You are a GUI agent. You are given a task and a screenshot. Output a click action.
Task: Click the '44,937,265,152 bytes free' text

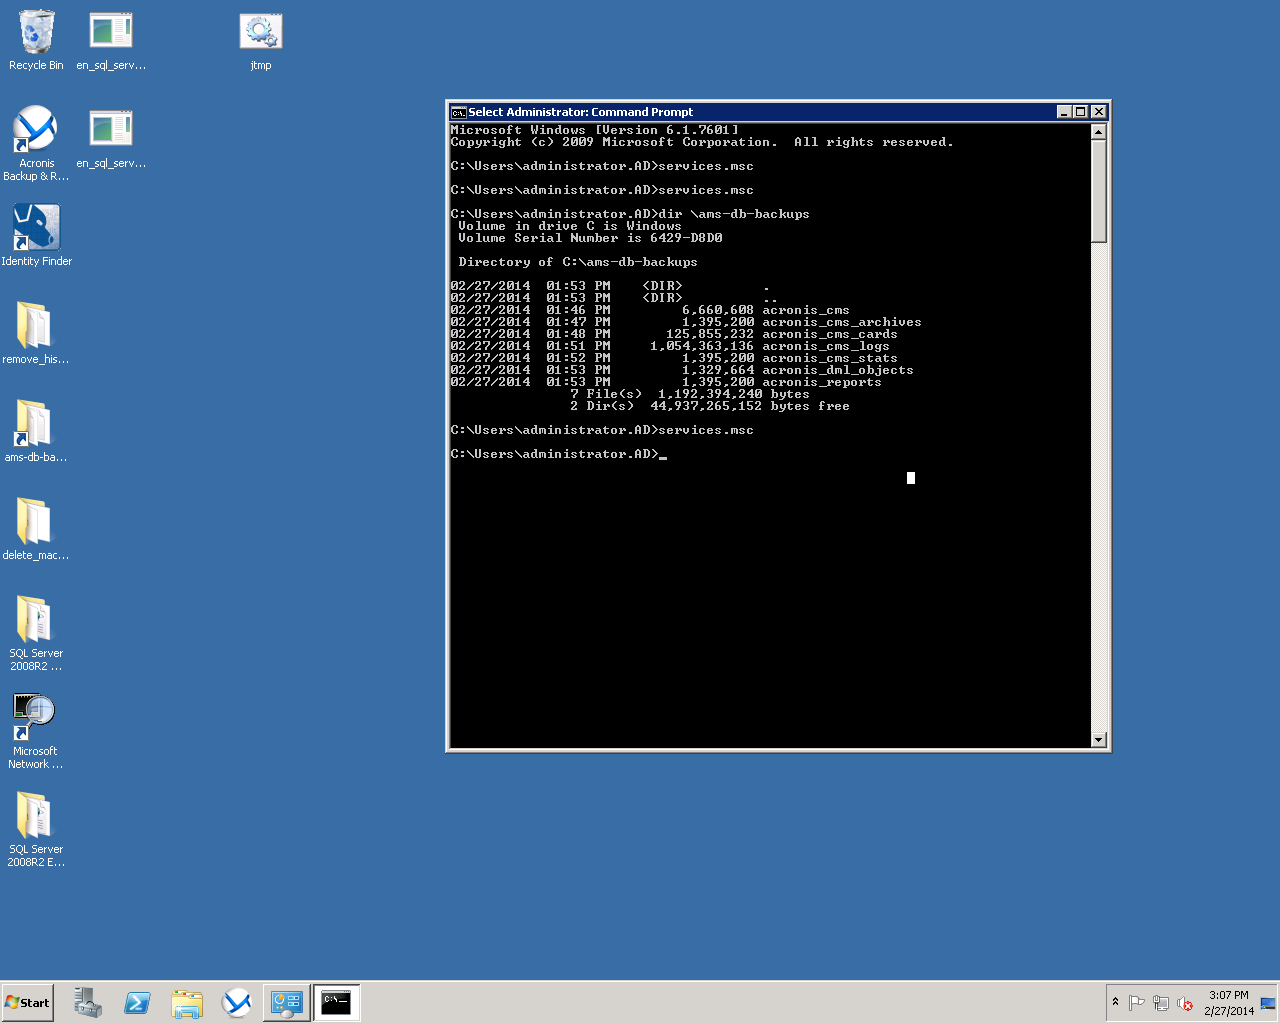coord(750,406)
